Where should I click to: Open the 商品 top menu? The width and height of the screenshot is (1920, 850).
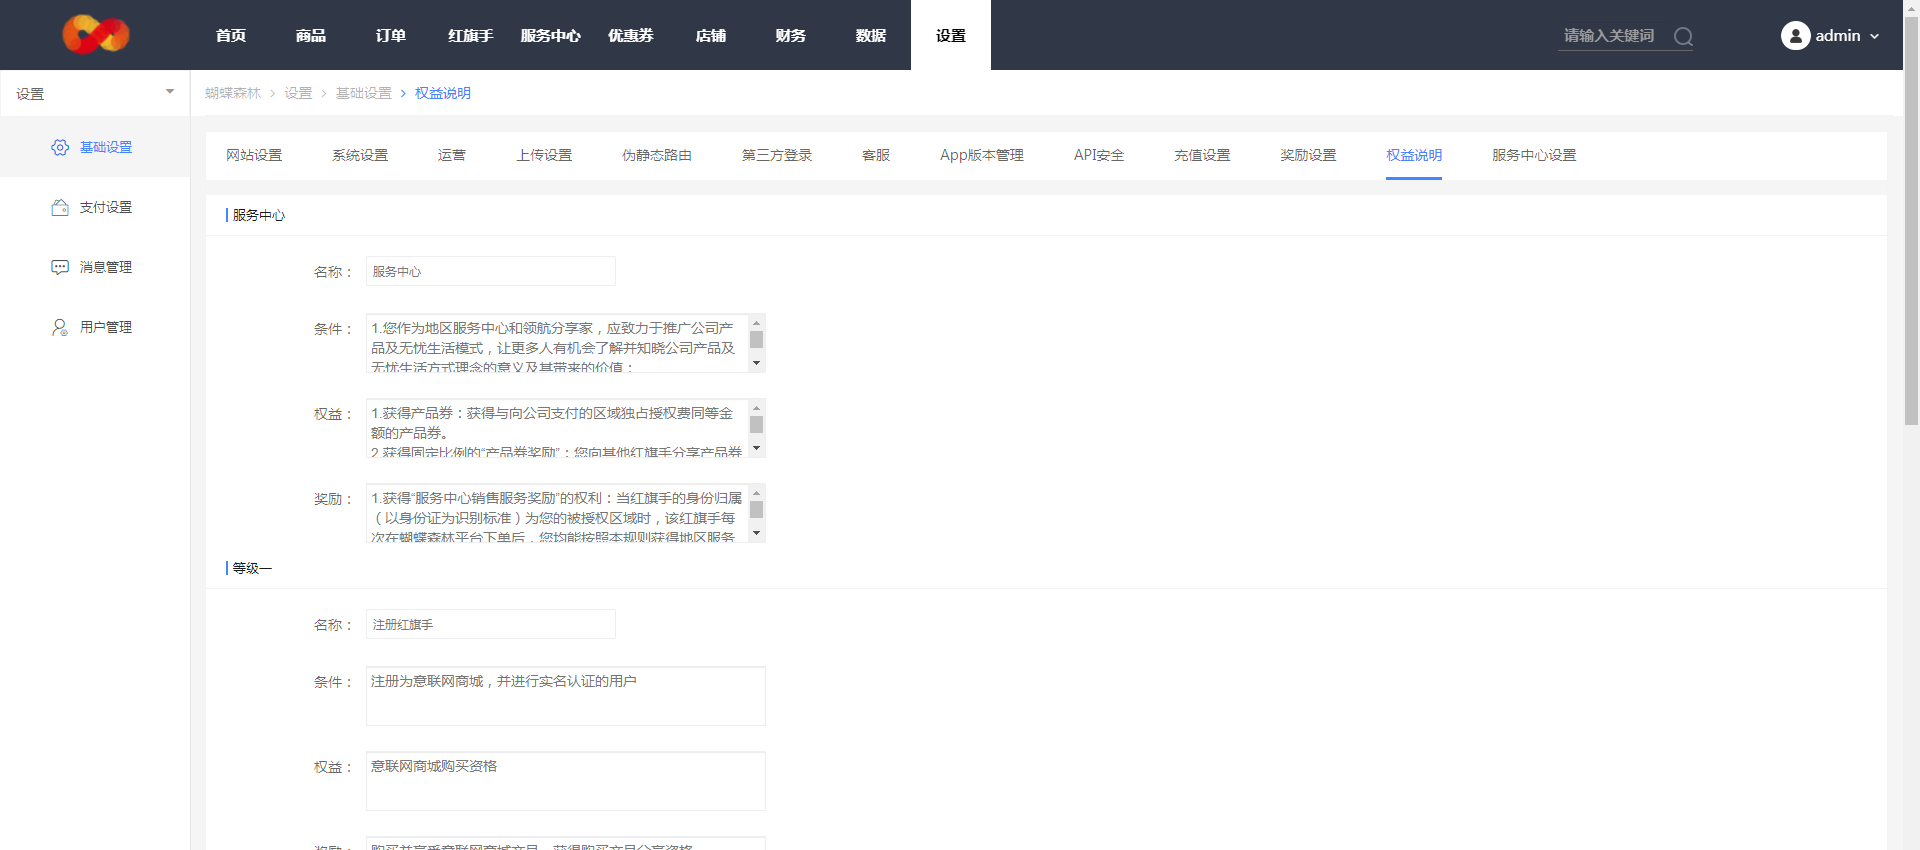[x=311, y=35]
